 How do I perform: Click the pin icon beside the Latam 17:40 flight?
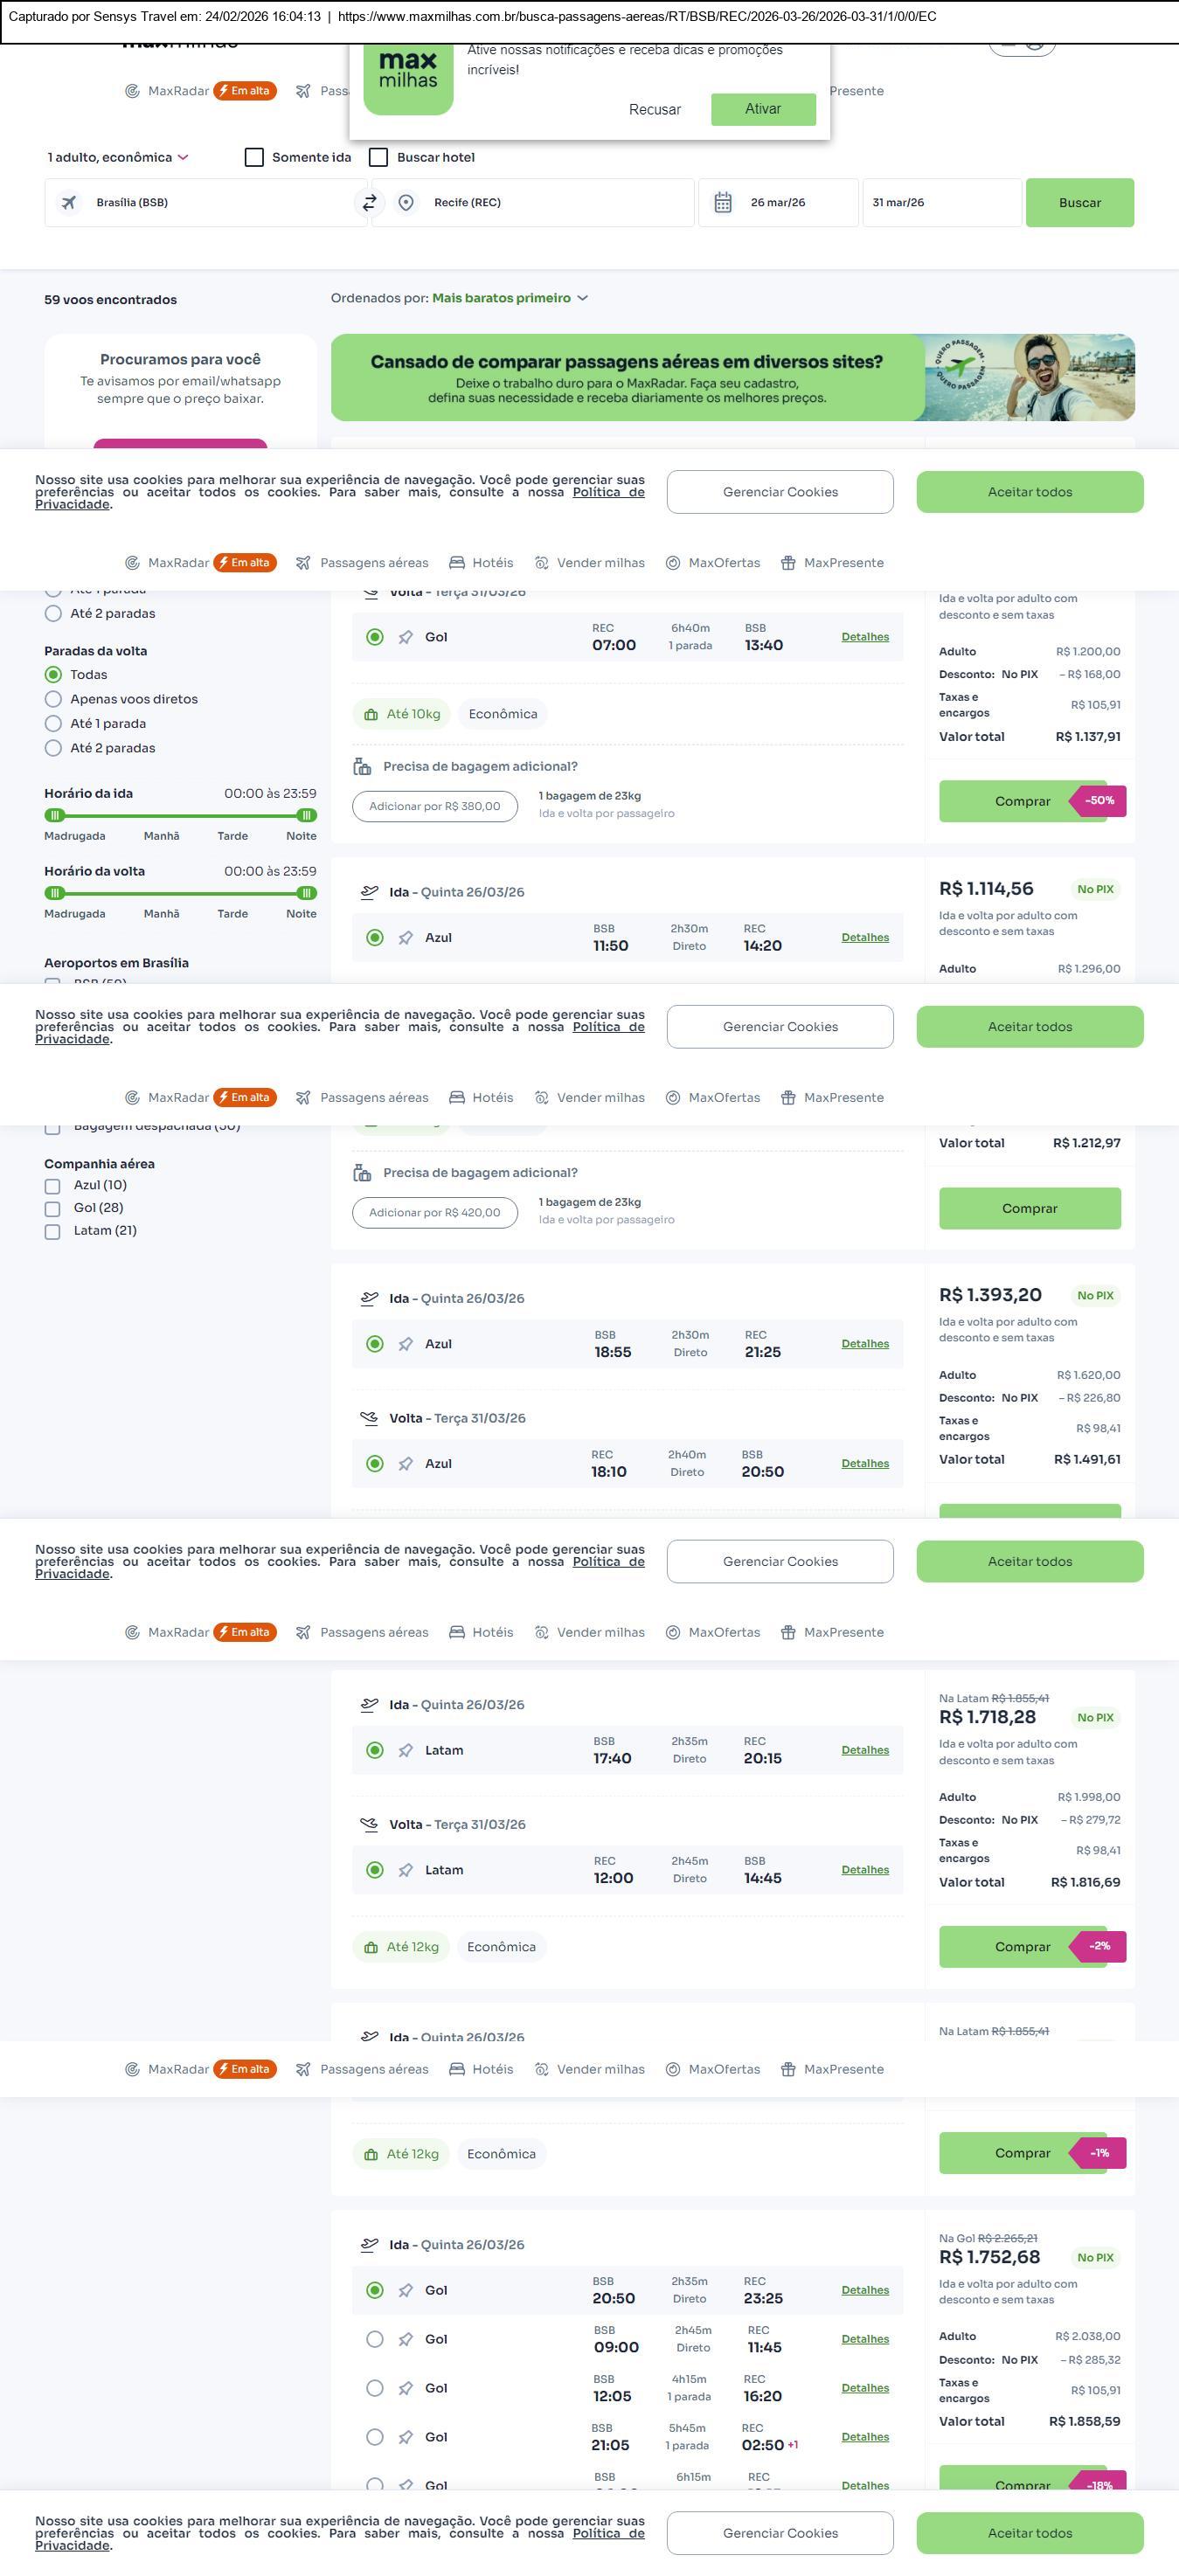[406, 1751]
